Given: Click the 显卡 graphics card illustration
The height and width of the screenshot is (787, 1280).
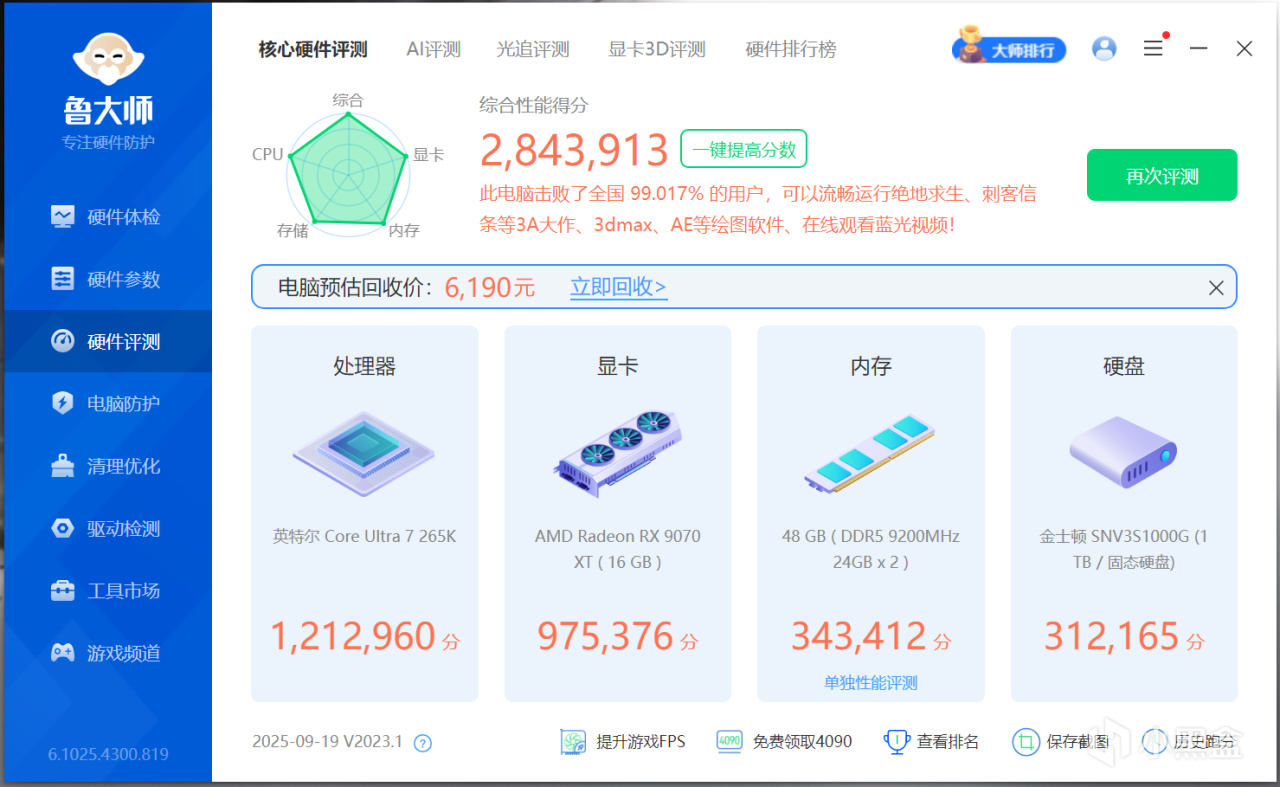Looking at the screenshot, I should tap(617, 452).
